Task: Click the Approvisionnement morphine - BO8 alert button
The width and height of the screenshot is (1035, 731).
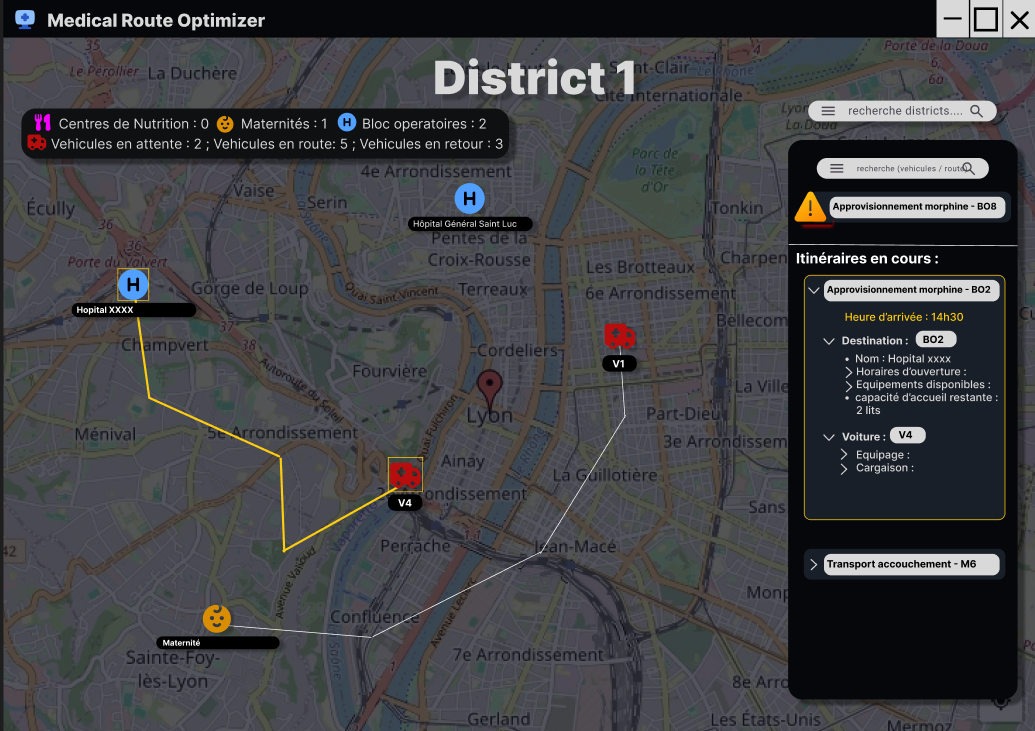Action: pyautogui.click(x=917, y=207)
